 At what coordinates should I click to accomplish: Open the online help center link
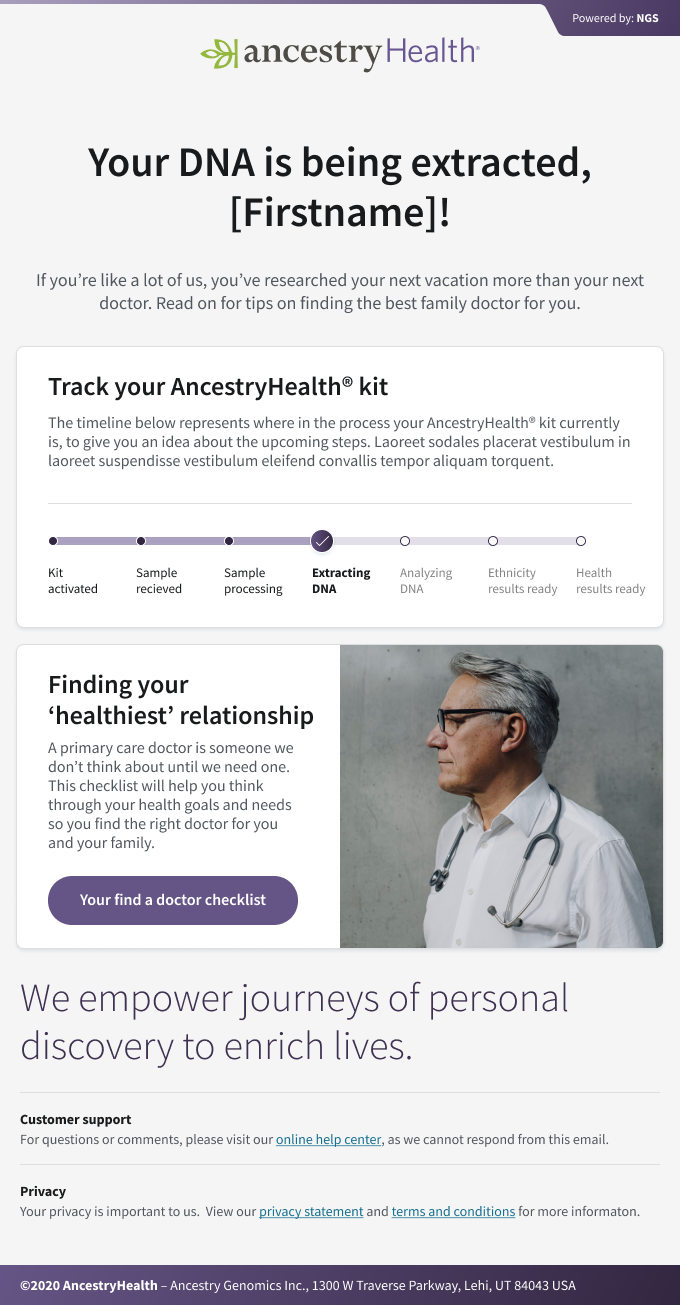(329, 1139)
